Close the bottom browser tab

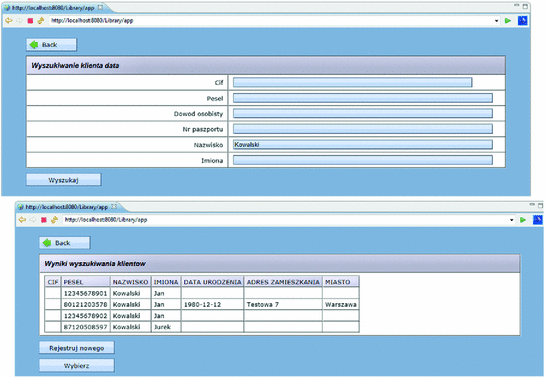[x=114, y=206]
